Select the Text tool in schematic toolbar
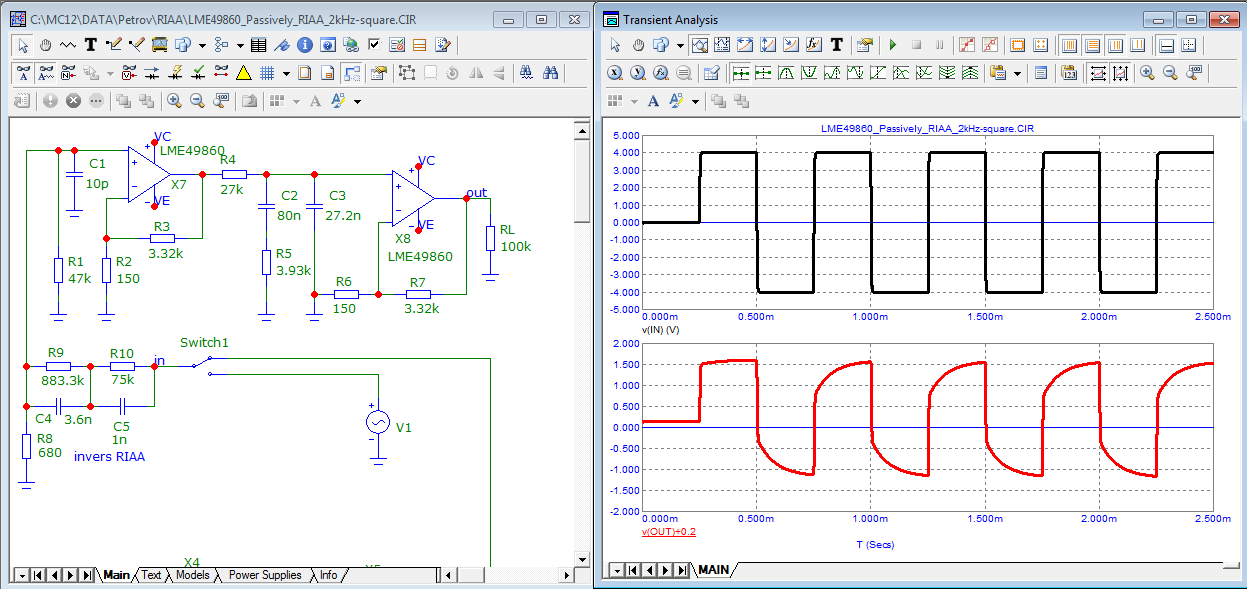Screen dimensions: 1247x589 point(91,45)
